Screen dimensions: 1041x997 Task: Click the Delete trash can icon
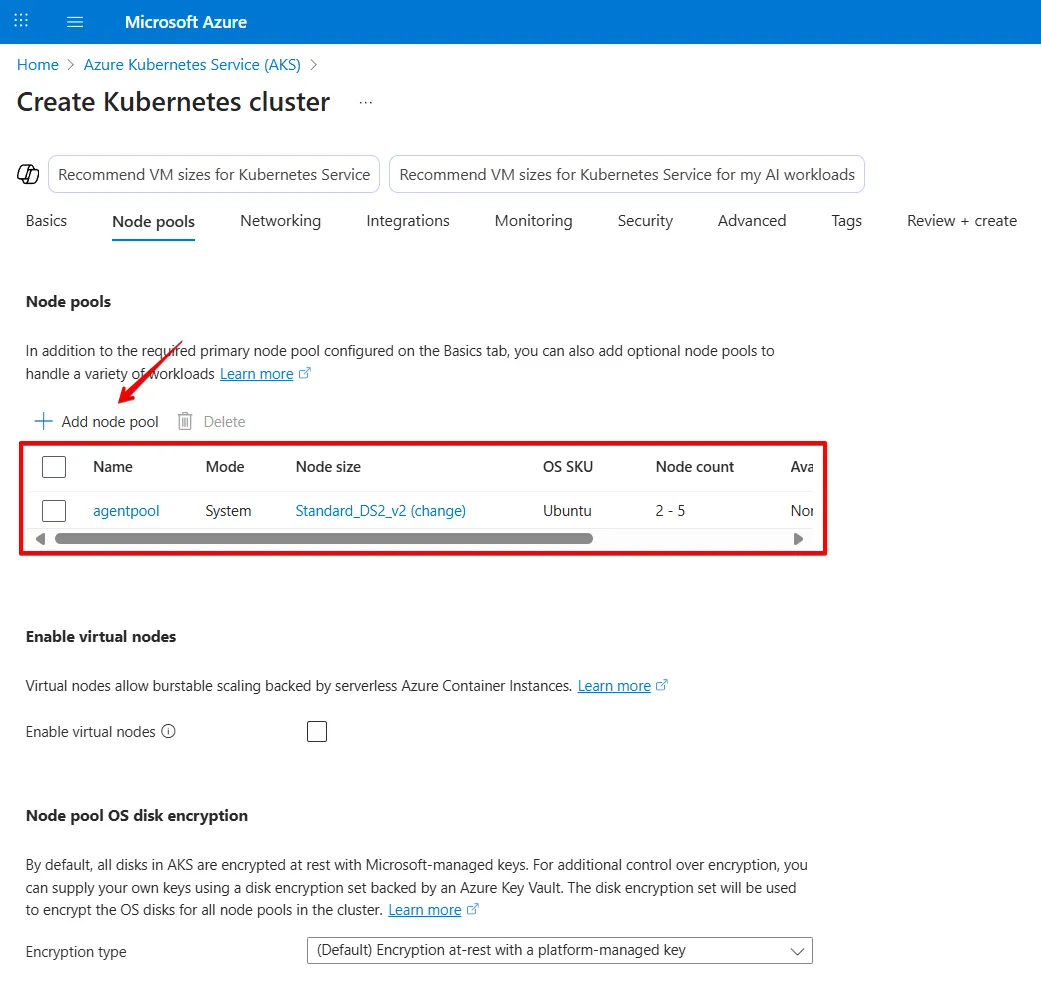coord(185,422)
